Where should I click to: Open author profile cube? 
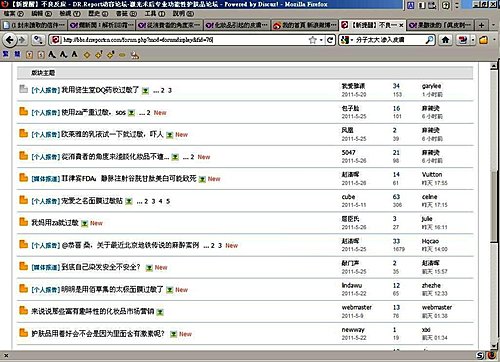click(348, 197)
